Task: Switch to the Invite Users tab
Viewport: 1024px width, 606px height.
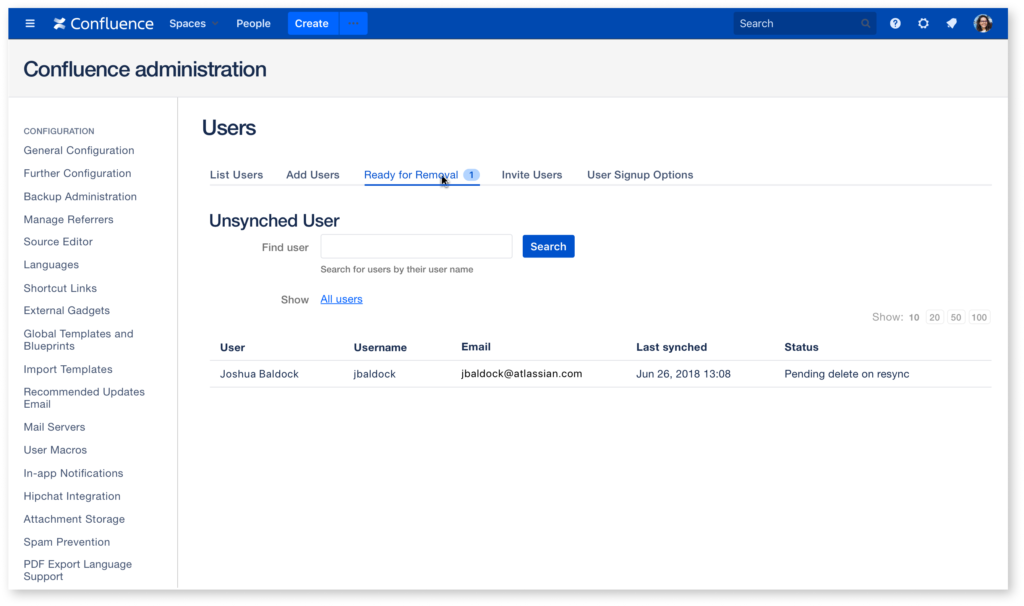Action: 532,175
